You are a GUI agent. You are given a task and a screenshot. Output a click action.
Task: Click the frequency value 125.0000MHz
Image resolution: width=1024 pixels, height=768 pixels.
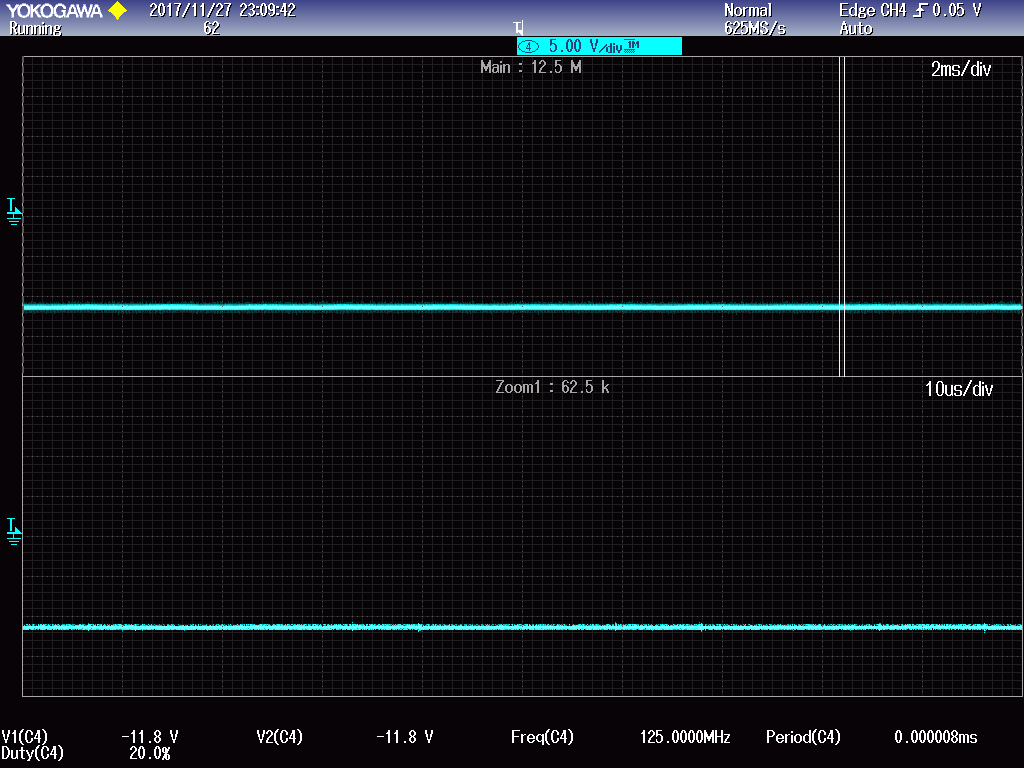click(x=684, y=737)
